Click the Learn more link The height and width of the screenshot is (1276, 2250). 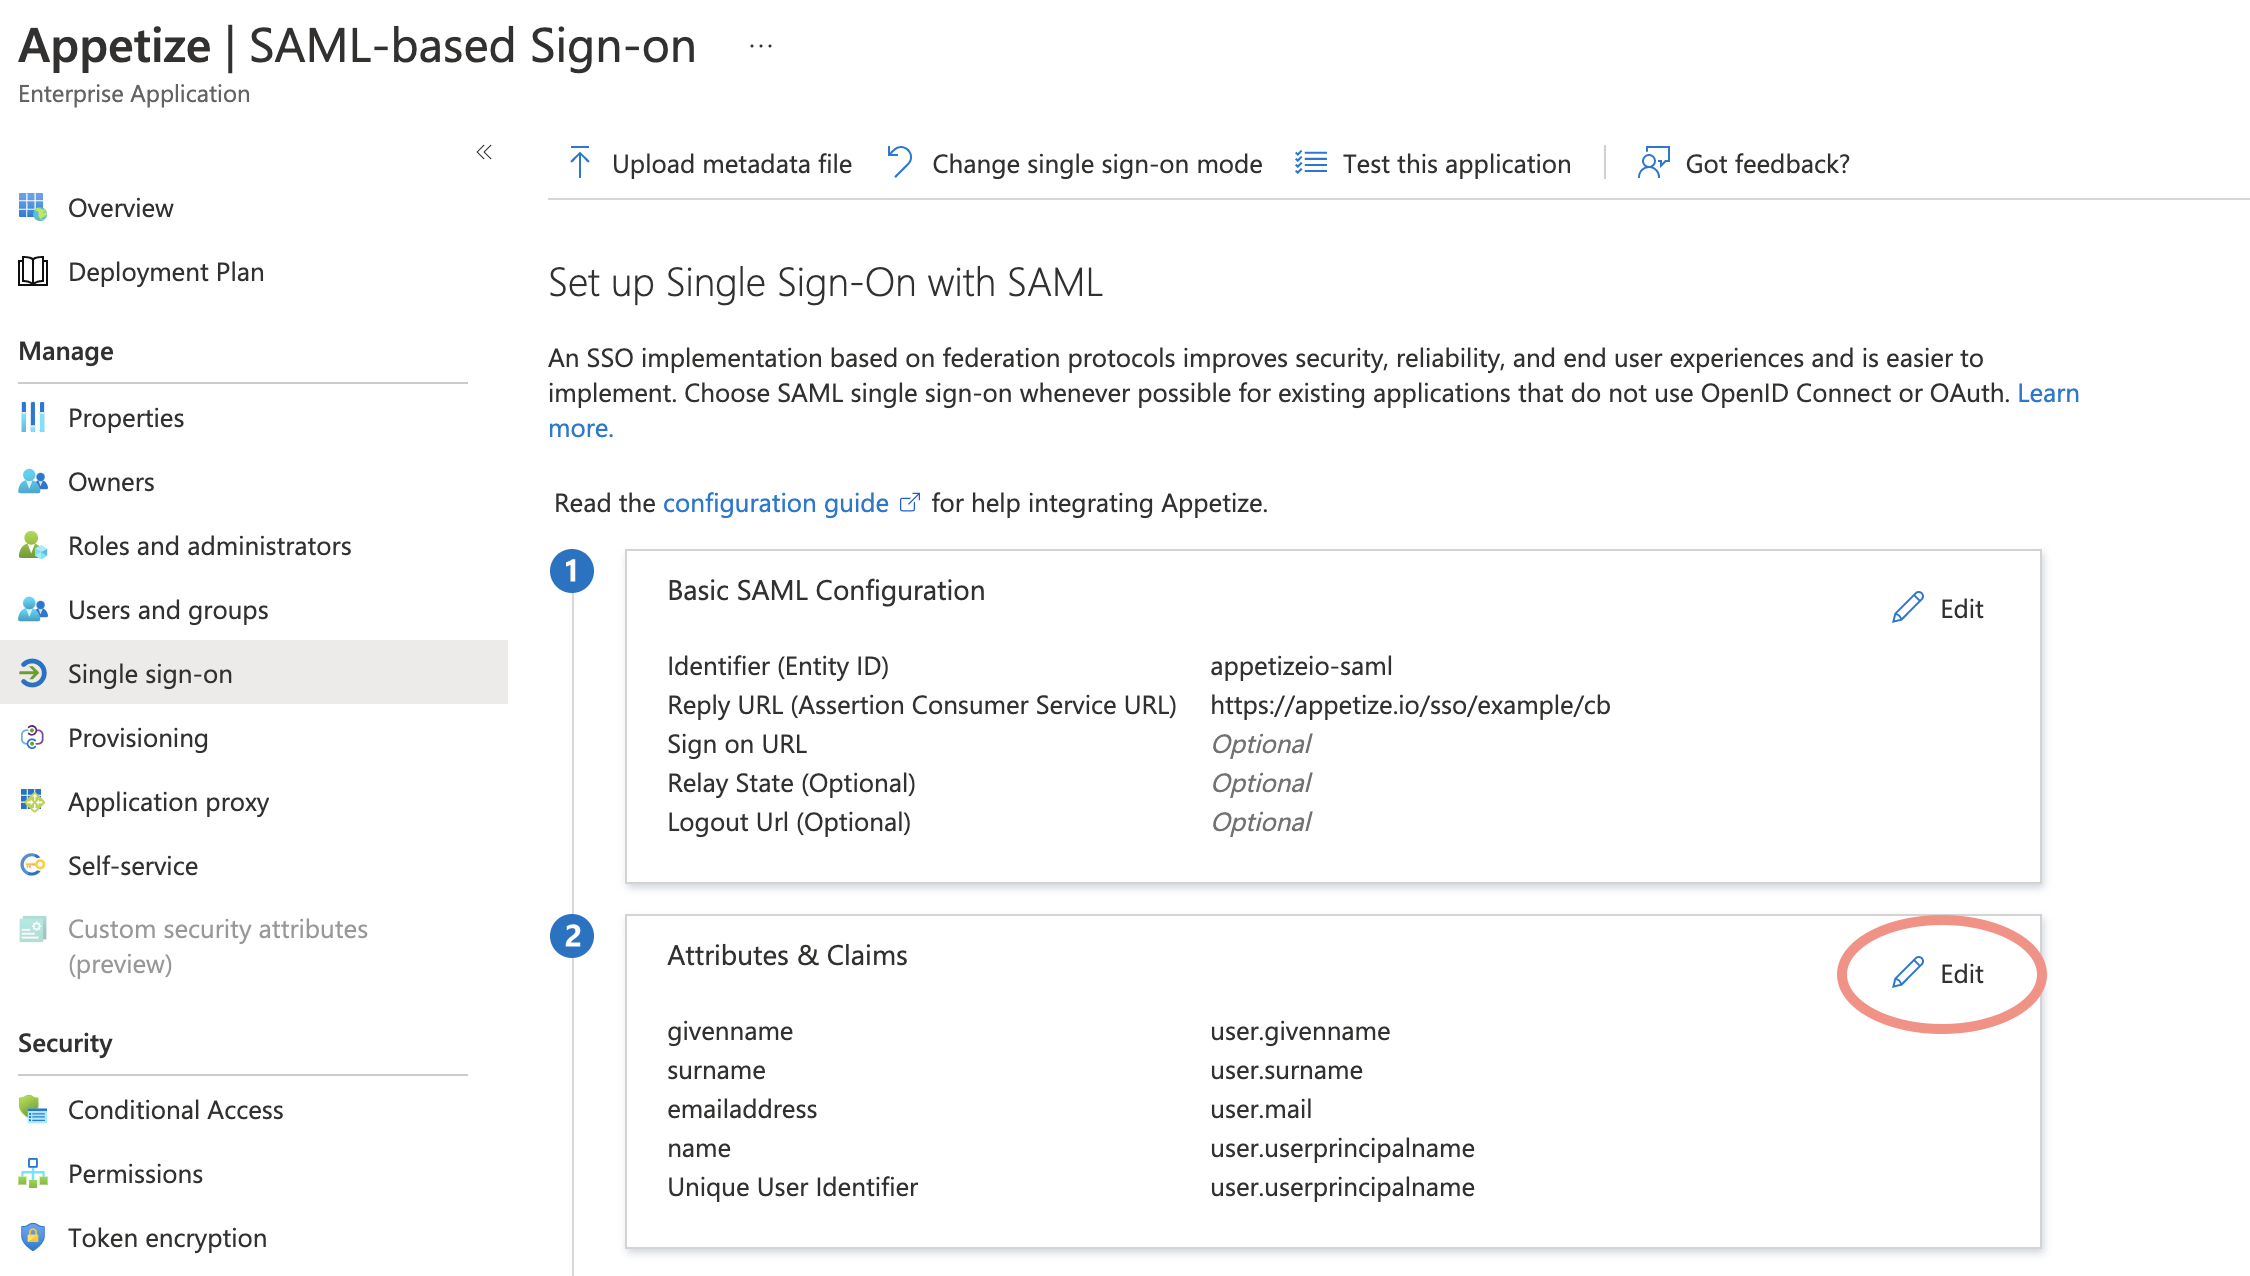pyautogui.click(x=2047, y=393)
